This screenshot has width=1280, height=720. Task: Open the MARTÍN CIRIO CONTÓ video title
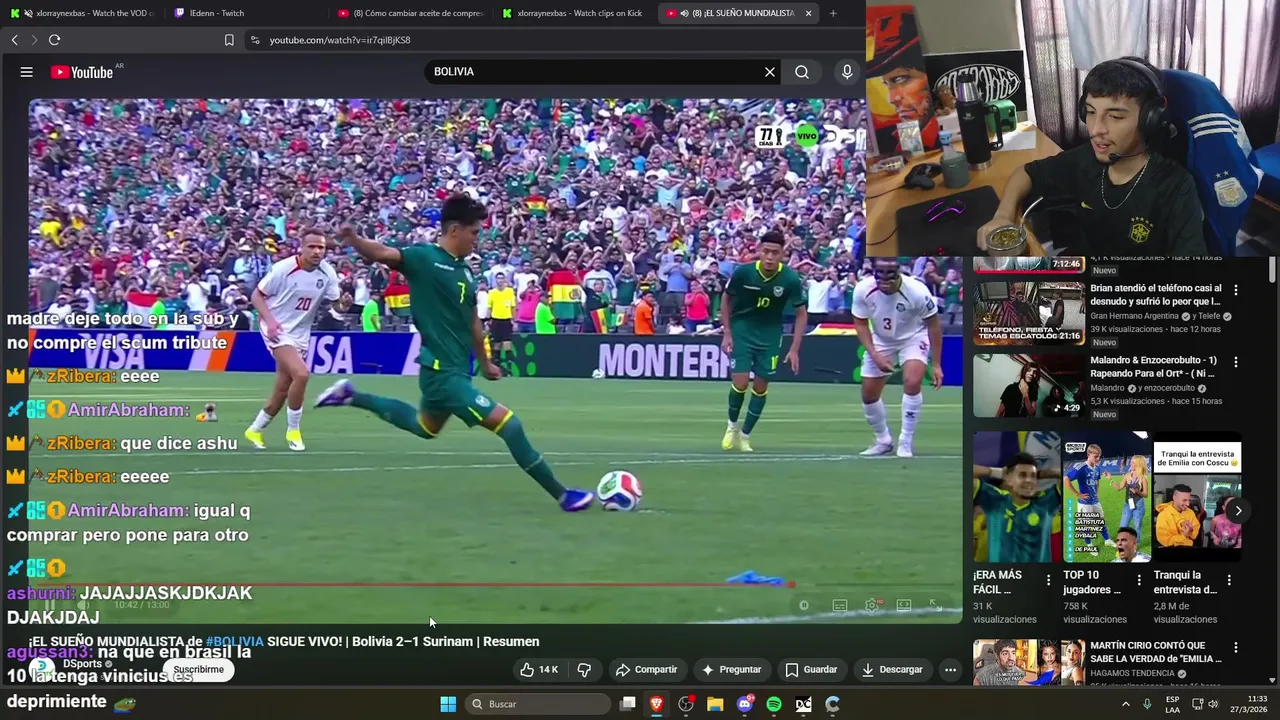(1156, 652)
